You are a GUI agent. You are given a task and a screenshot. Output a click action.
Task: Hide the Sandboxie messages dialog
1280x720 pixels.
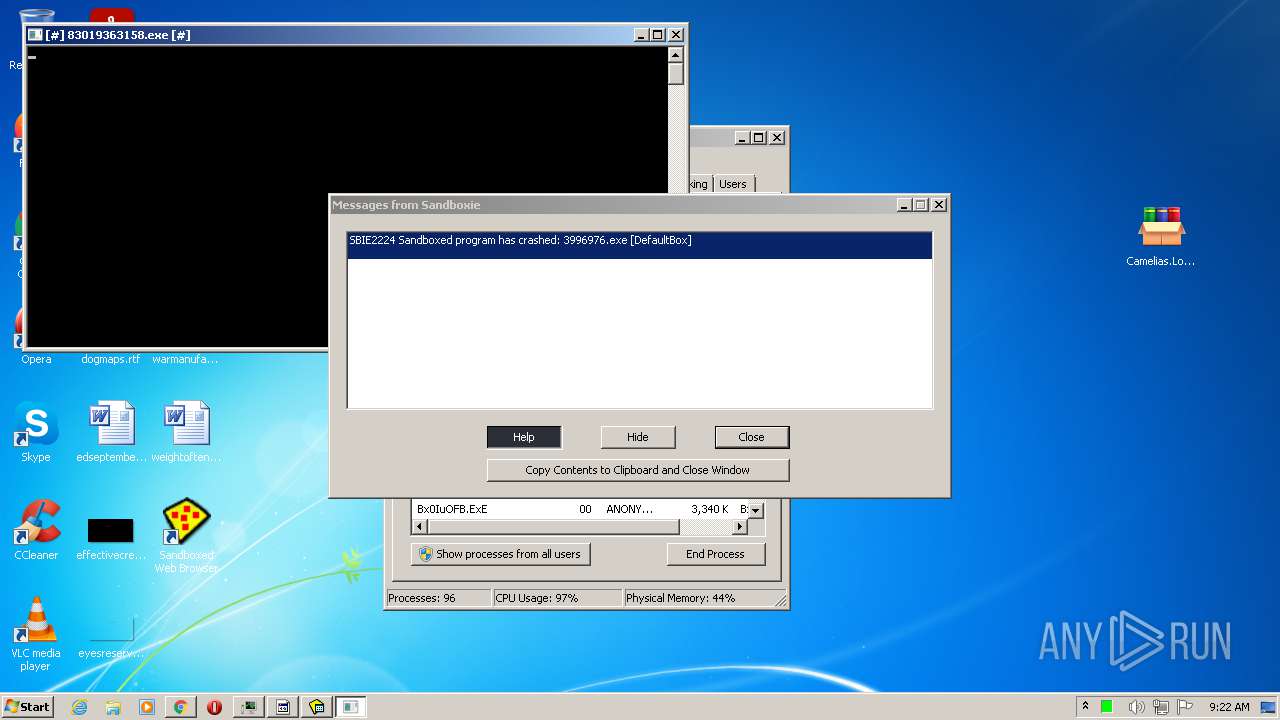[x=638, y=437]
